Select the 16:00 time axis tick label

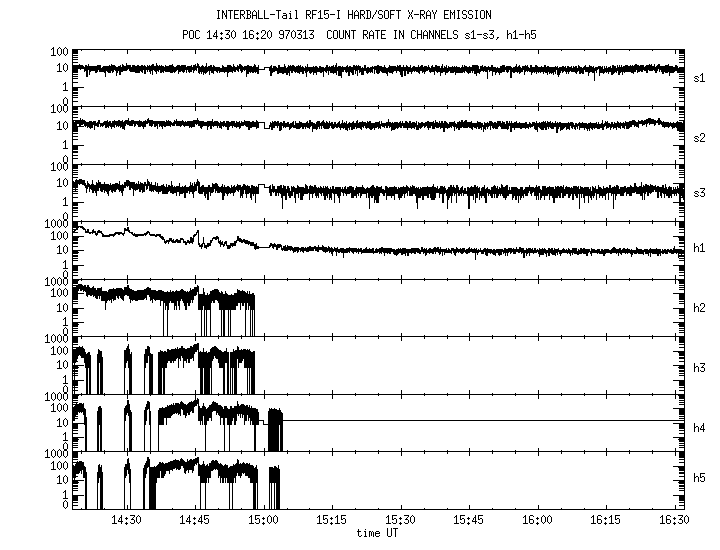(x=539, y=522)
